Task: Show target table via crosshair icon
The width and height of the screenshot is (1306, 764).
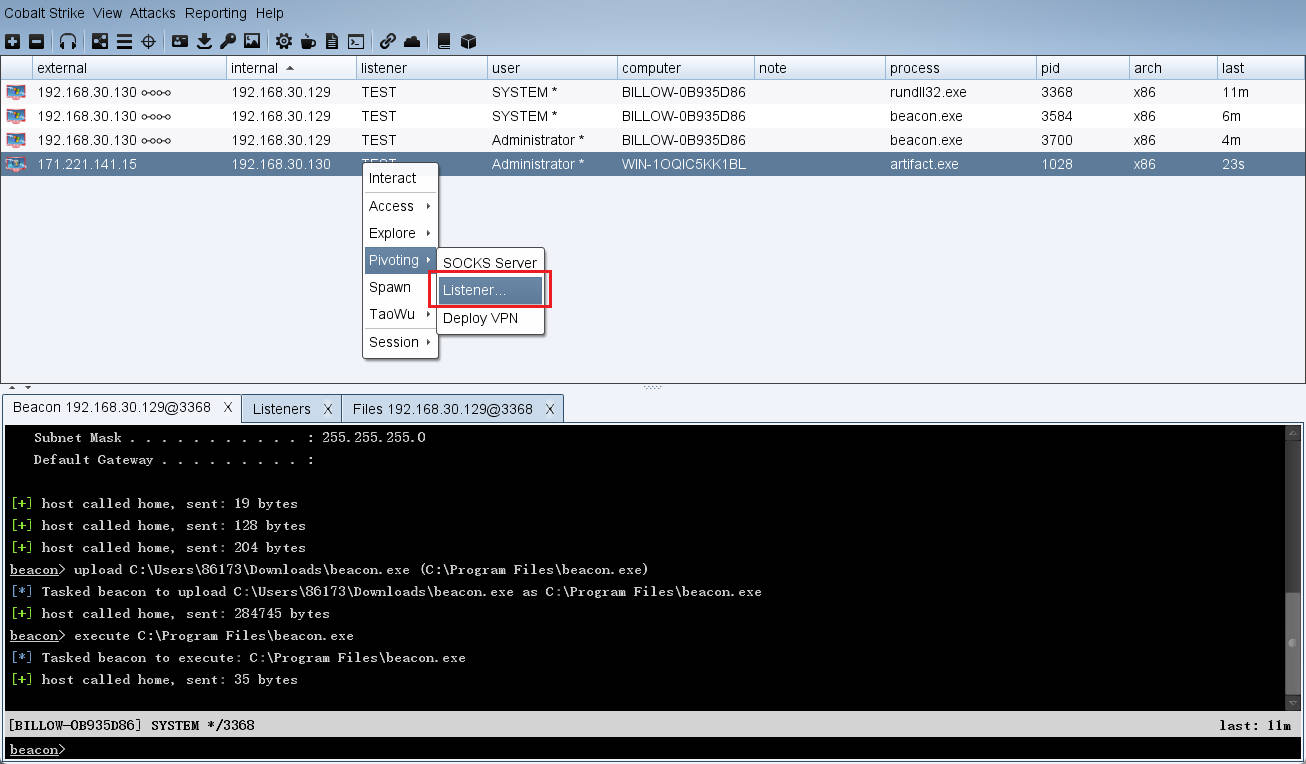Action: (x=148, y=41)
